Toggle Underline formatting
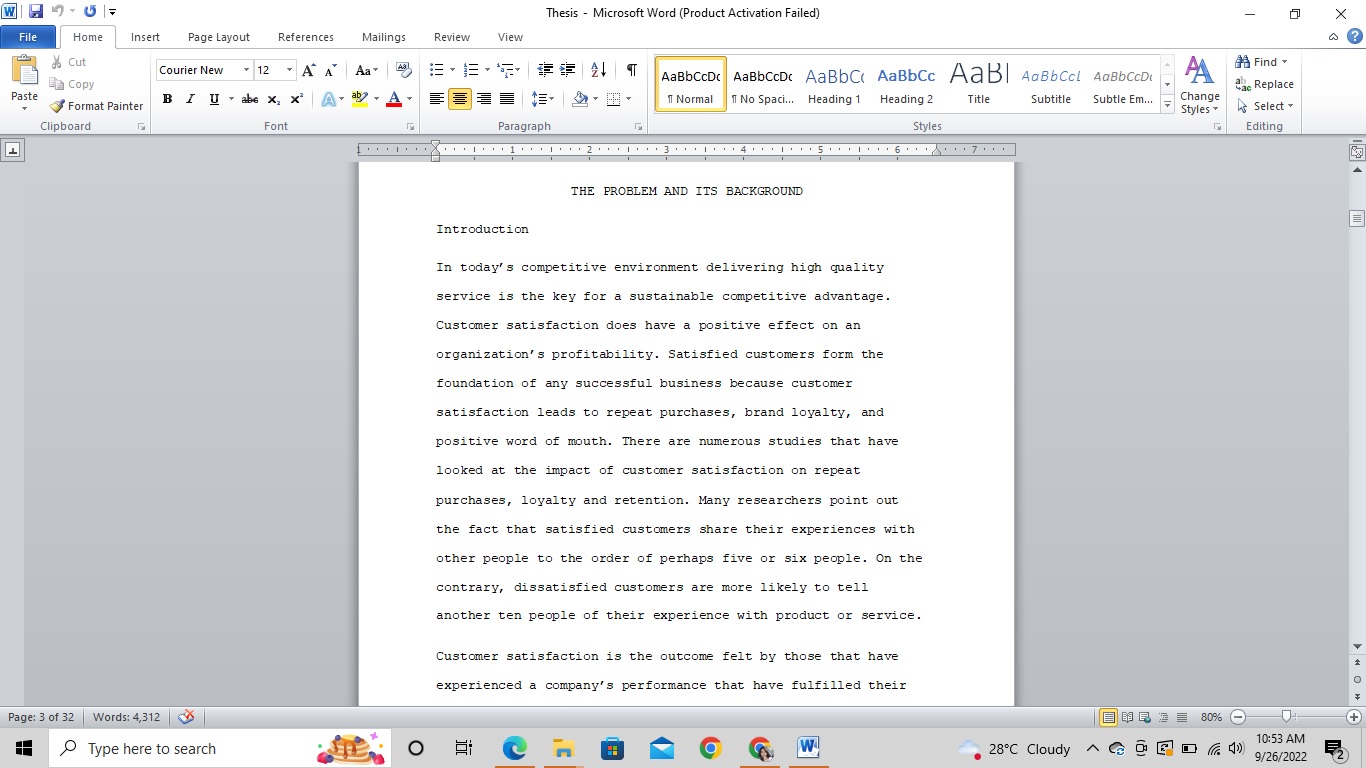 (213, 99)
